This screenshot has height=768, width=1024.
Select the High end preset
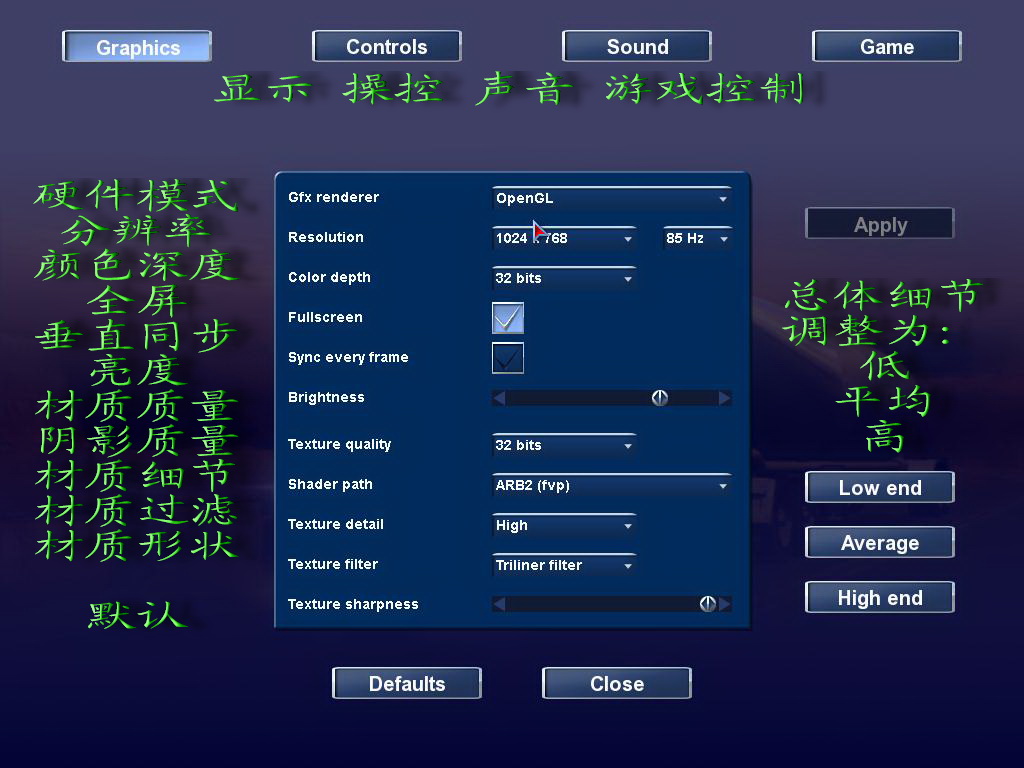(880, 597)
